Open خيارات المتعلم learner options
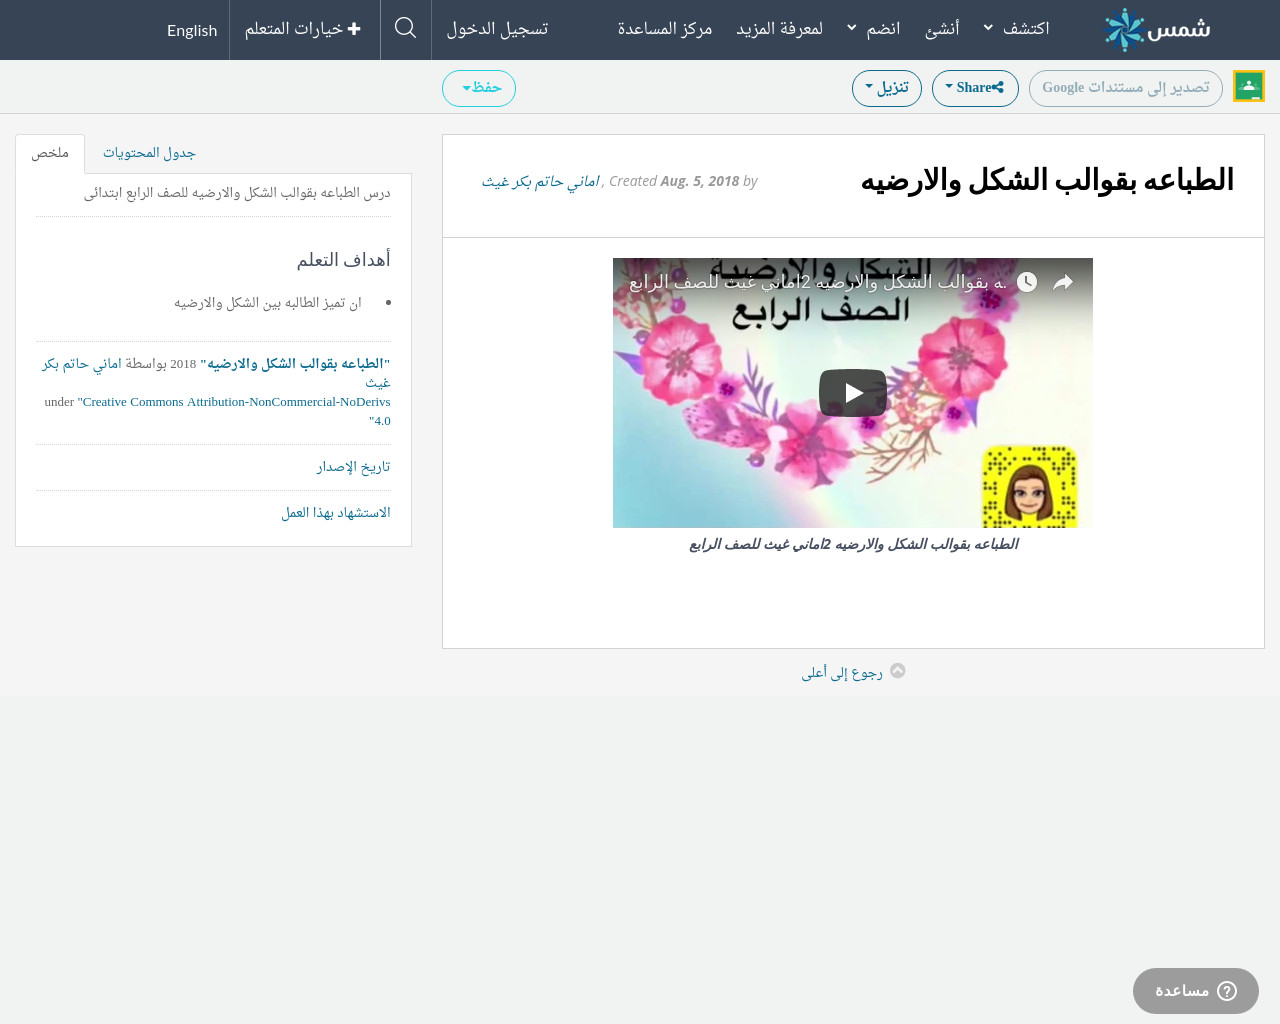The height and width of the screenshot is (1024, 1280). click(x=303, y=29)
